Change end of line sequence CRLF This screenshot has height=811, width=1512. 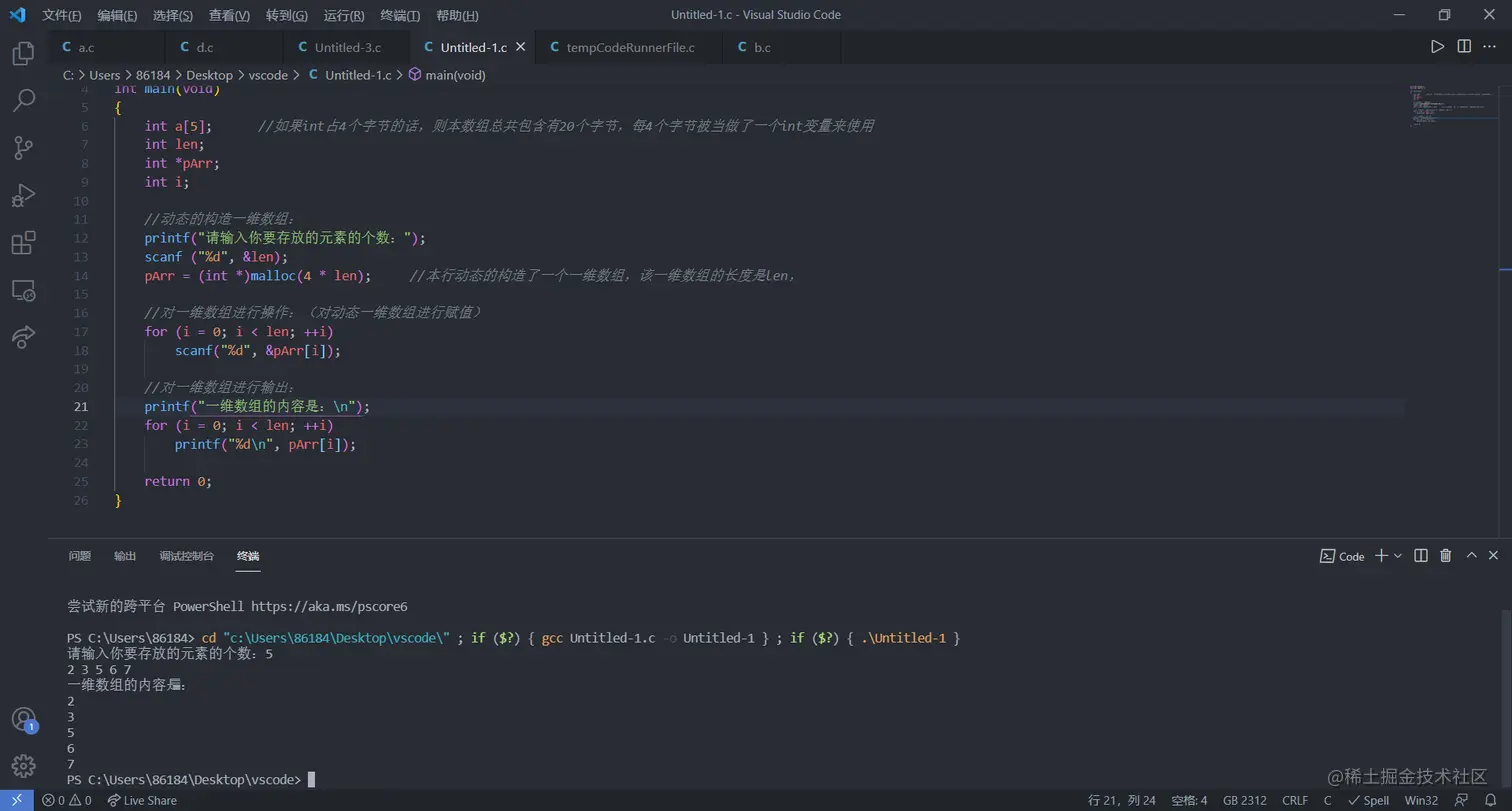tap(1295, 800)
